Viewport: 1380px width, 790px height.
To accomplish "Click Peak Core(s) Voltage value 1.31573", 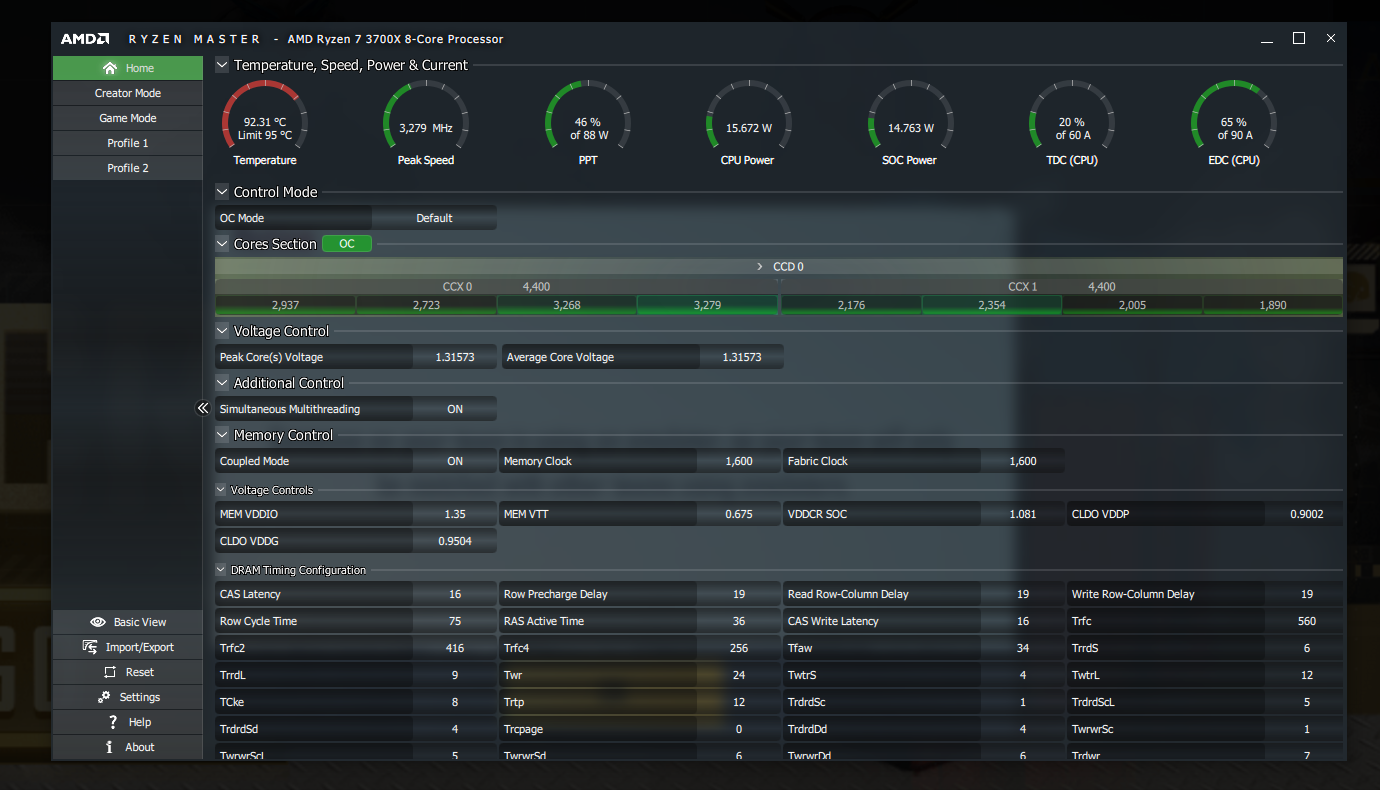I will coord(455,357).
